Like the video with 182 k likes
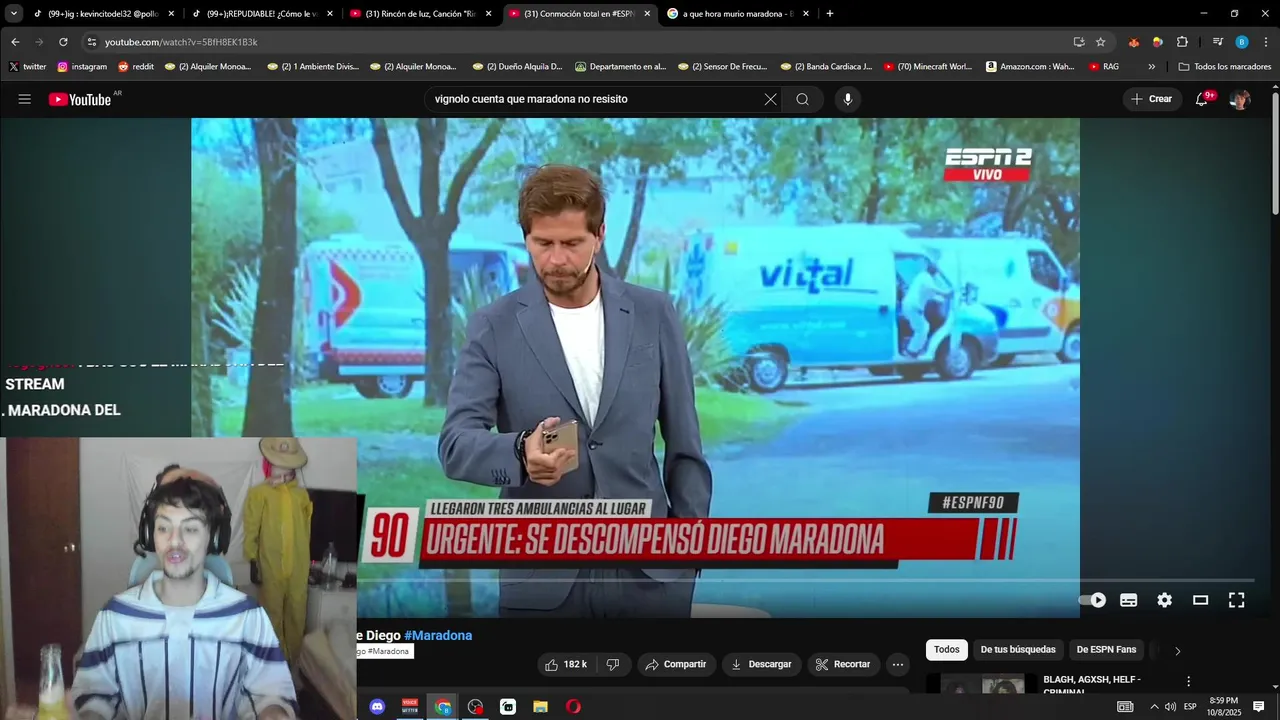 pos(566,664)
